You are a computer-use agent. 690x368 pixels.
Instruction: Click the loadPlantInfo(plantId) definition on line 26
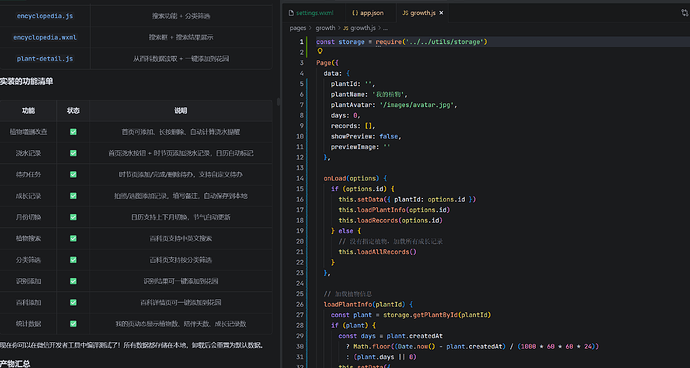364,304
